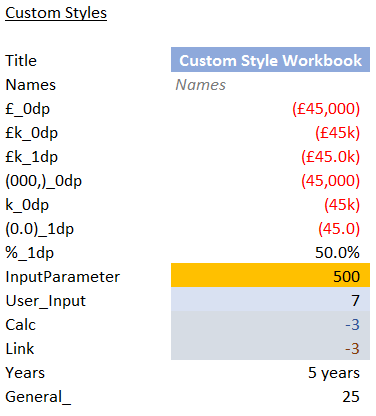Screen dimensions: 376x416
Task: Click the 5 years cell
Action: coord(270,373)
